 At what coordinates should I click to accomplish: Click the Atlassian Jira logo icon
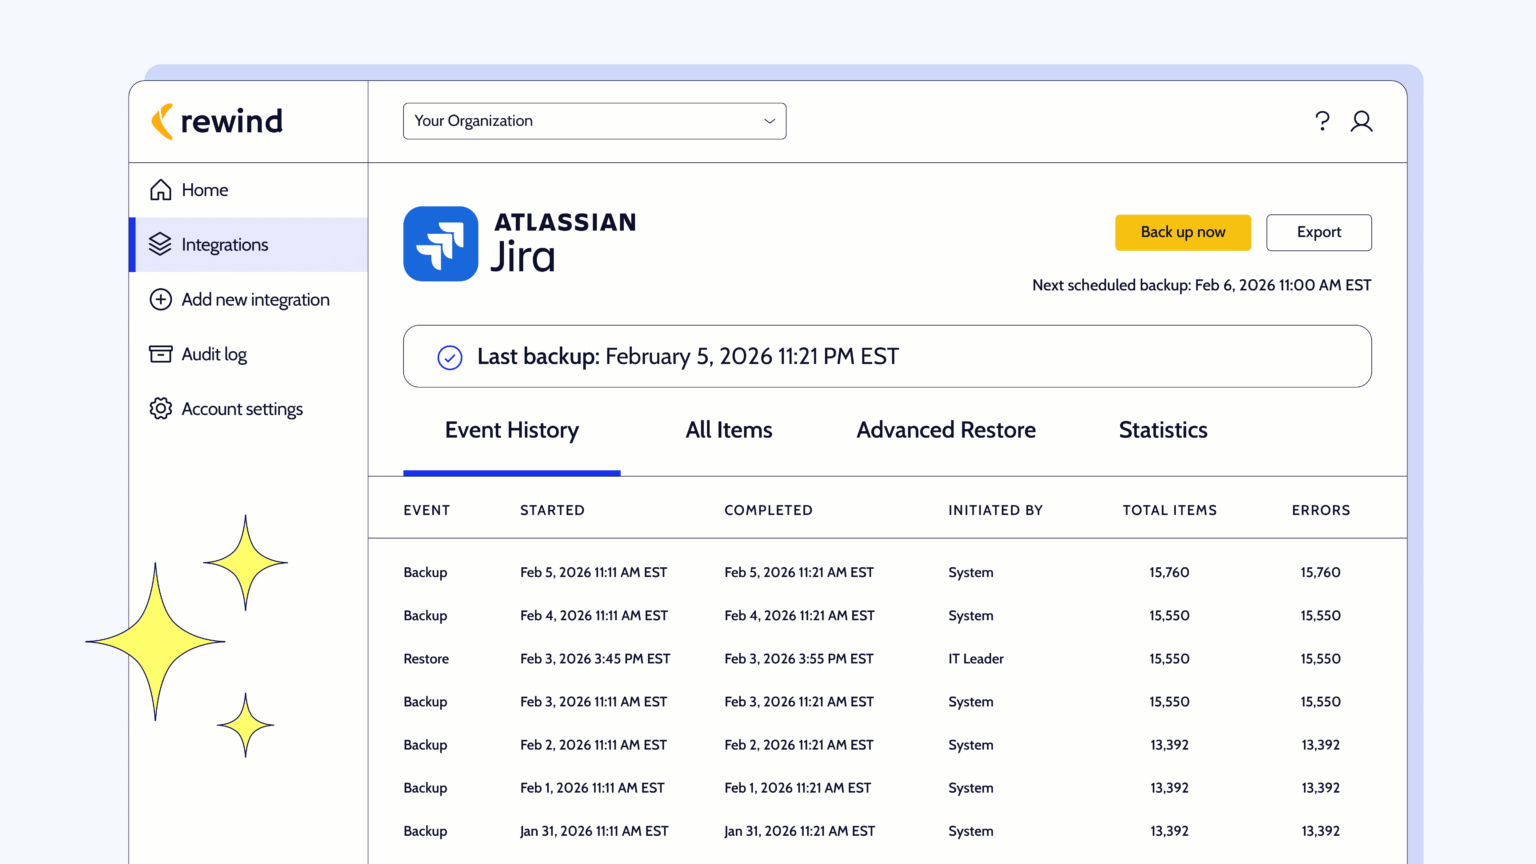pos(441,244)
